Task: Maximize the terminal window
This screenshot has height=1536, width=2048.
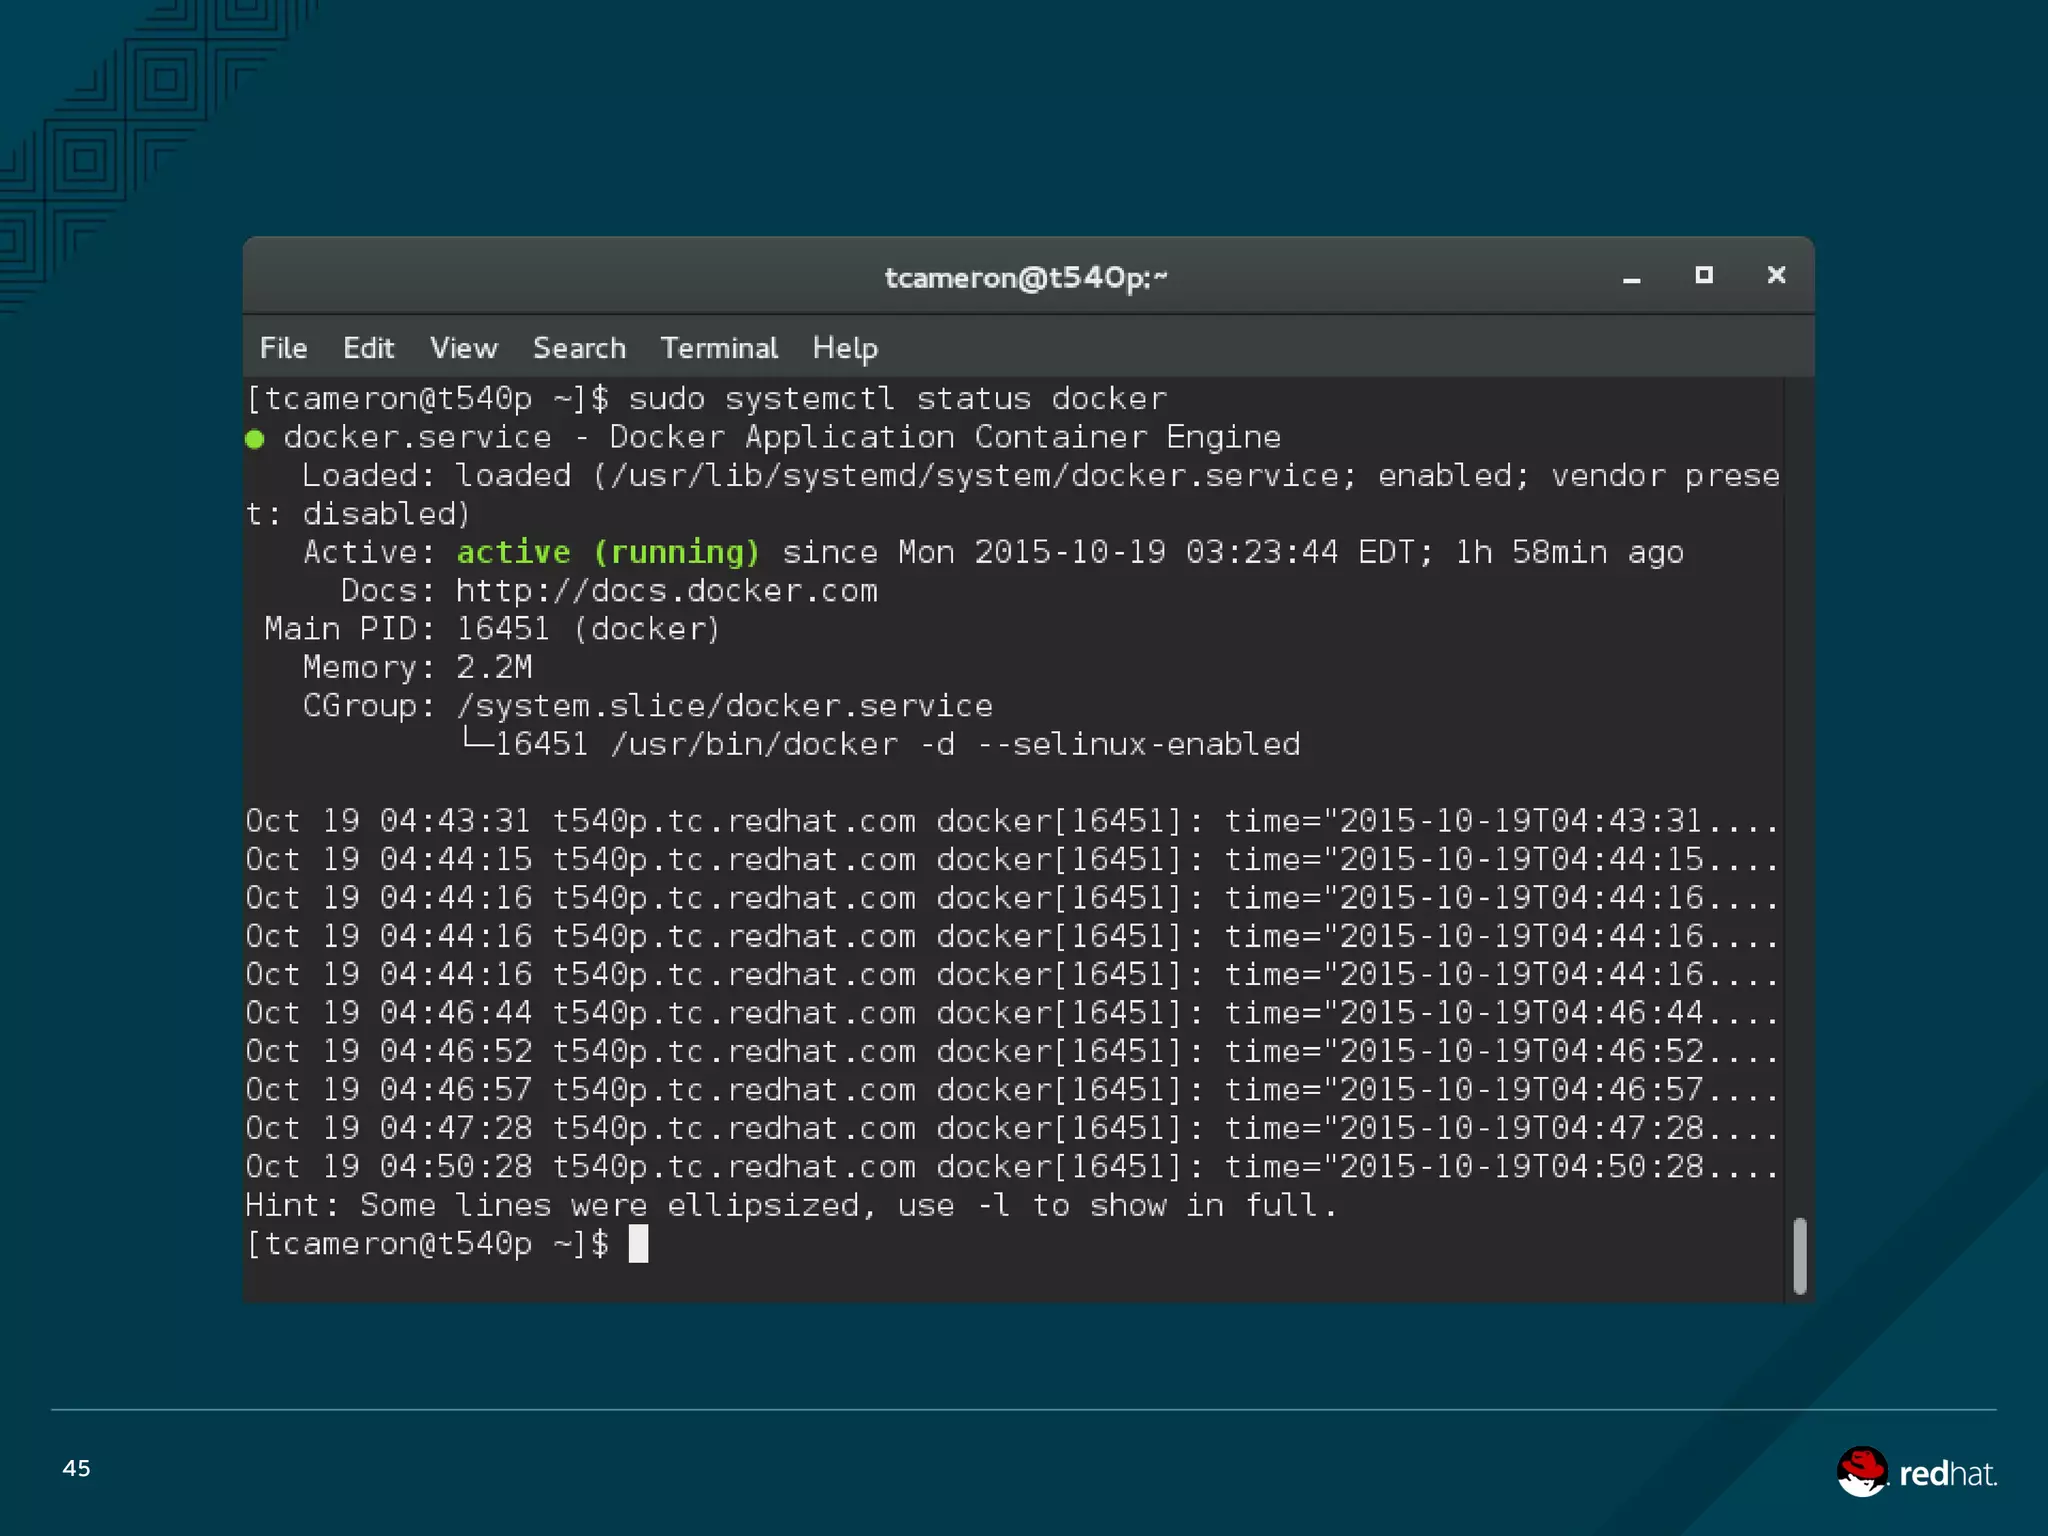Action: 1704,275
